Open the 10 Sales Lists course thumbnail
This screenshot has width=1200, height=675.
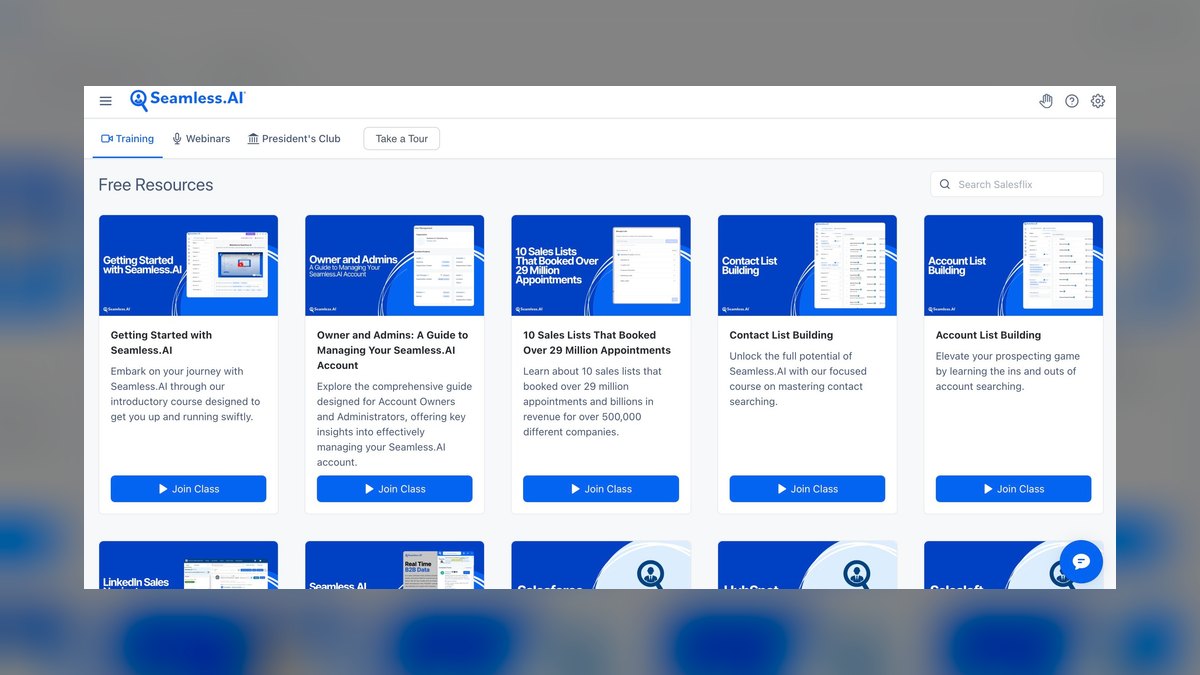point(601,265)
